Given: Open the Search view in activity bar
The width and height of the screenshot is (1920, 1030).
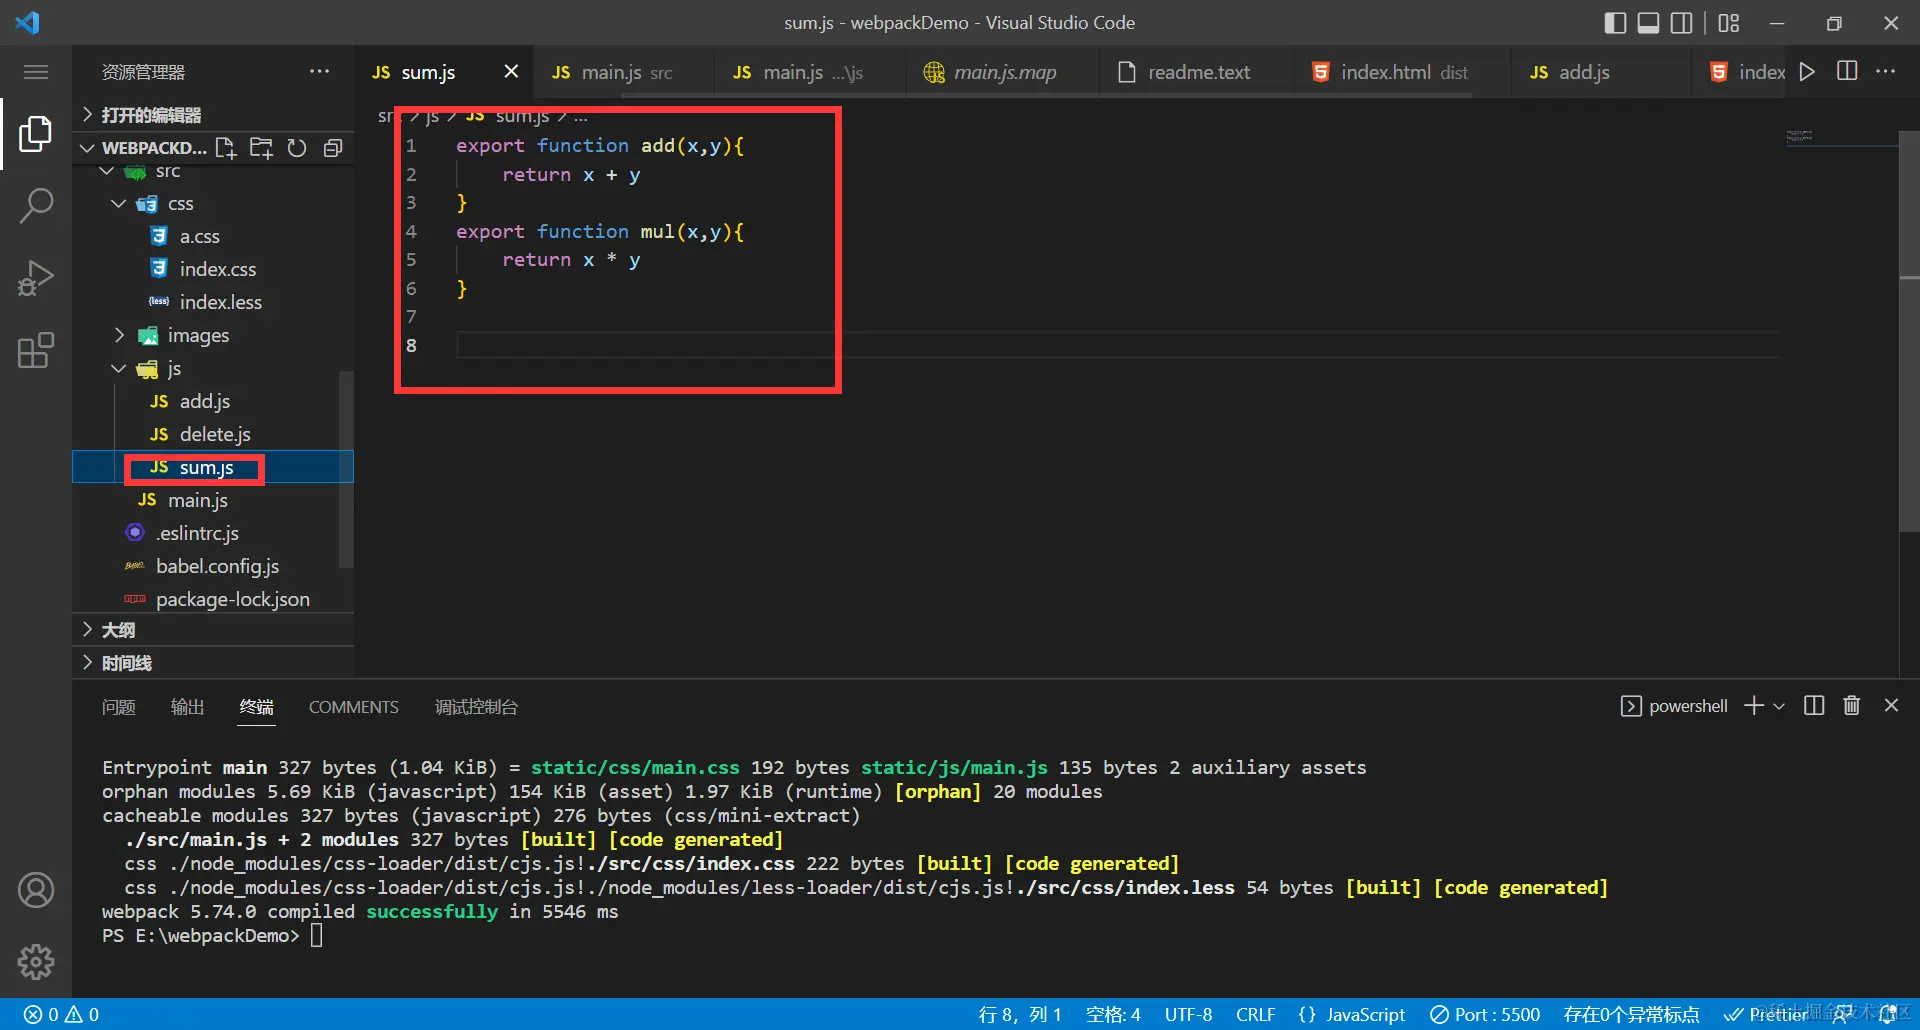Looking at the screenshot, I should tap(36, 206).
